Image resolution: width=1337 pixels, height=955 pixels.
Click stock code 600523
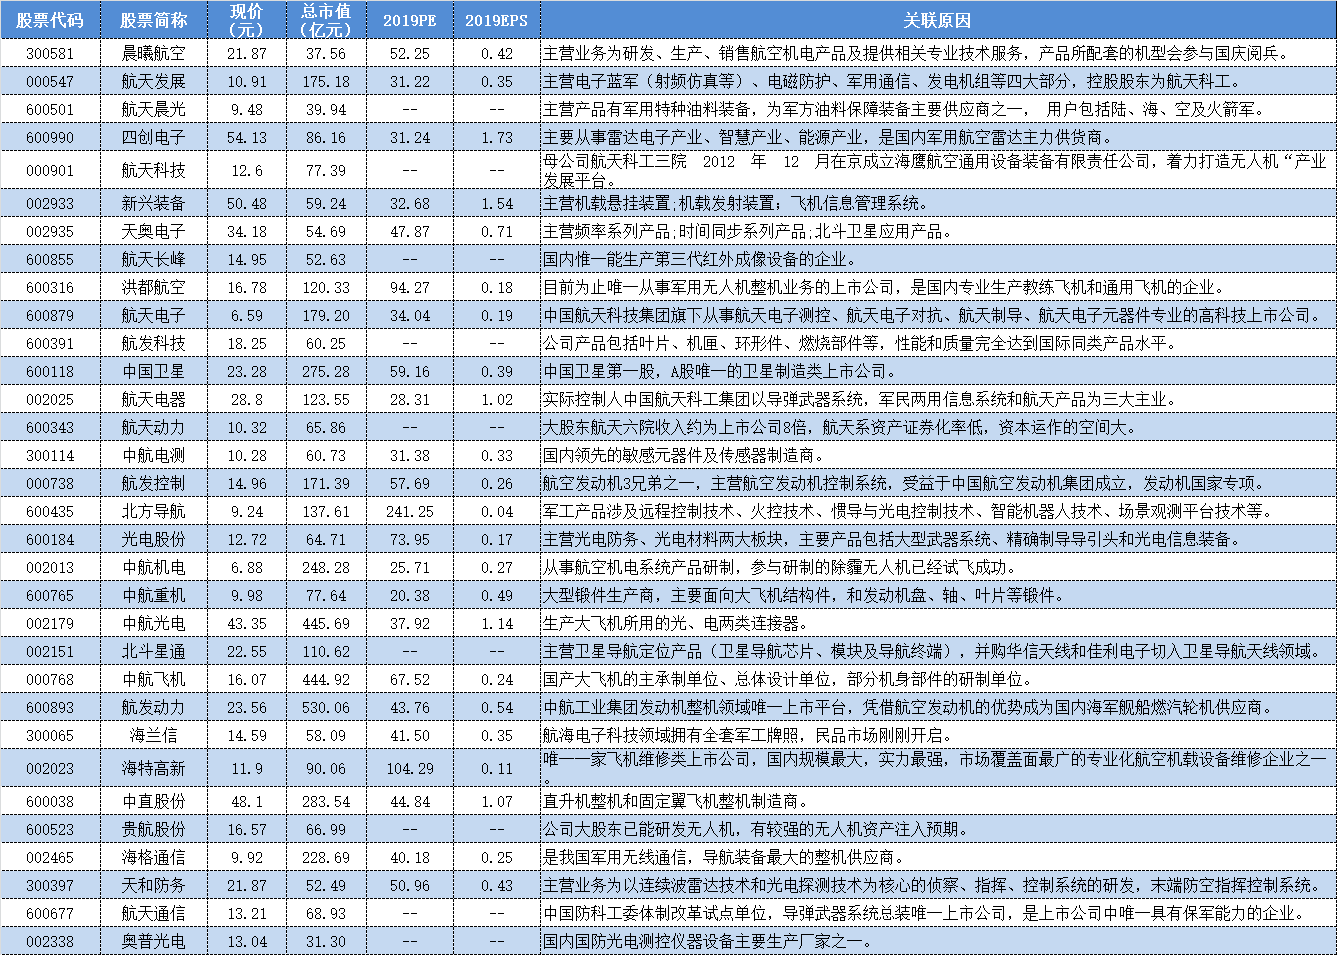point(50,829)
